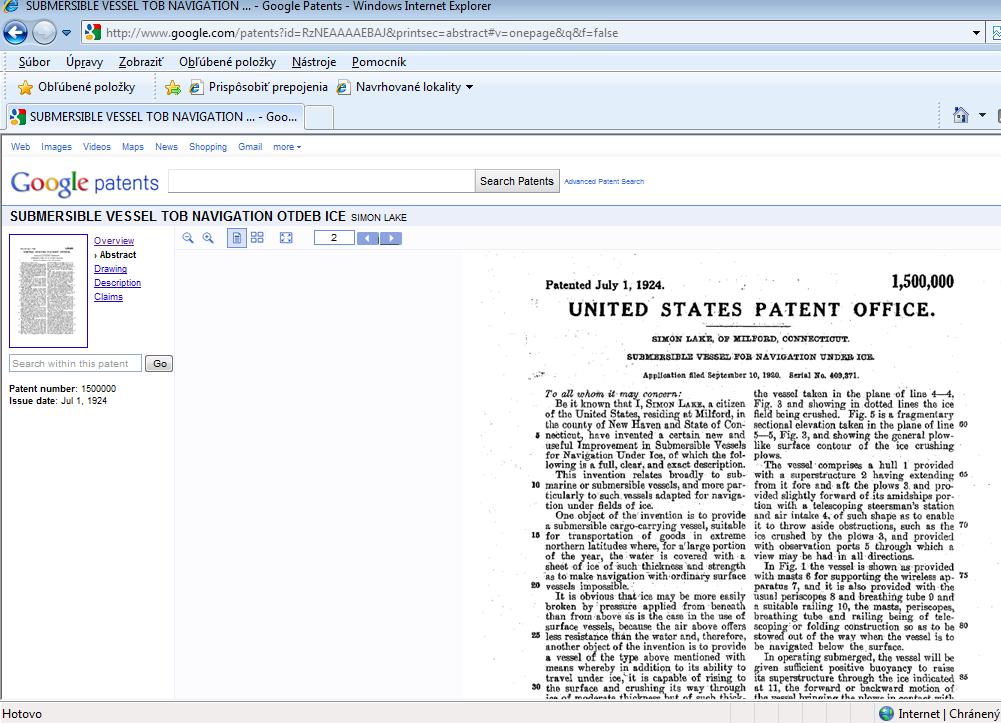Open Navrhované lokality suggested sites
This screenshot has height=723, width=1001.
pyautogui.click(x=399, y=87)
